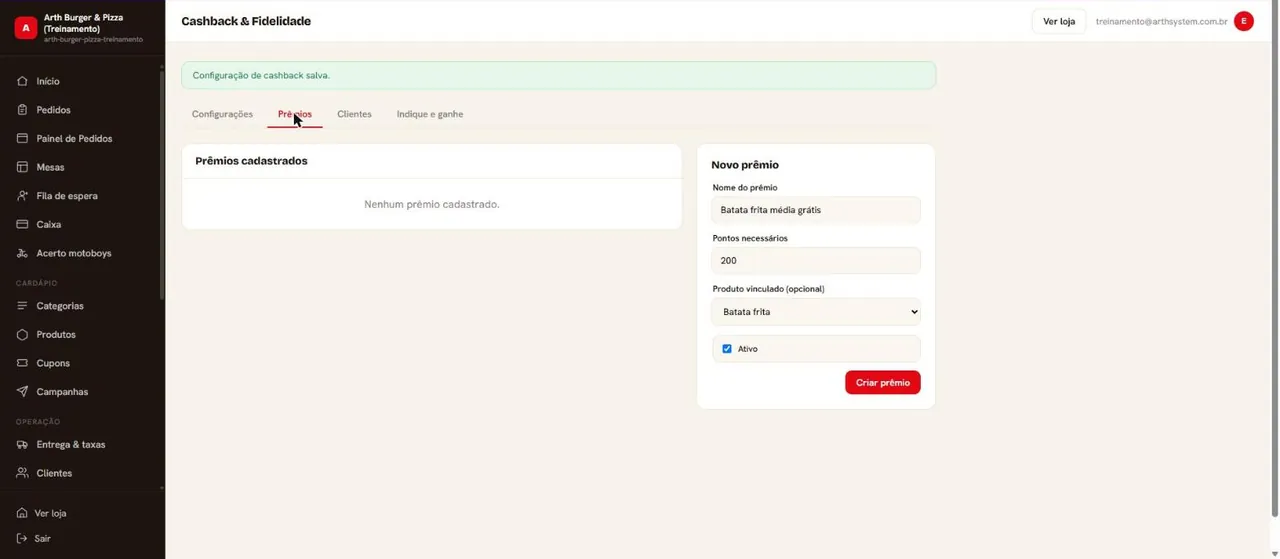Click the red user avatar E
The width and height of the screenshot is (1280, 559).
click(1244, 21)
